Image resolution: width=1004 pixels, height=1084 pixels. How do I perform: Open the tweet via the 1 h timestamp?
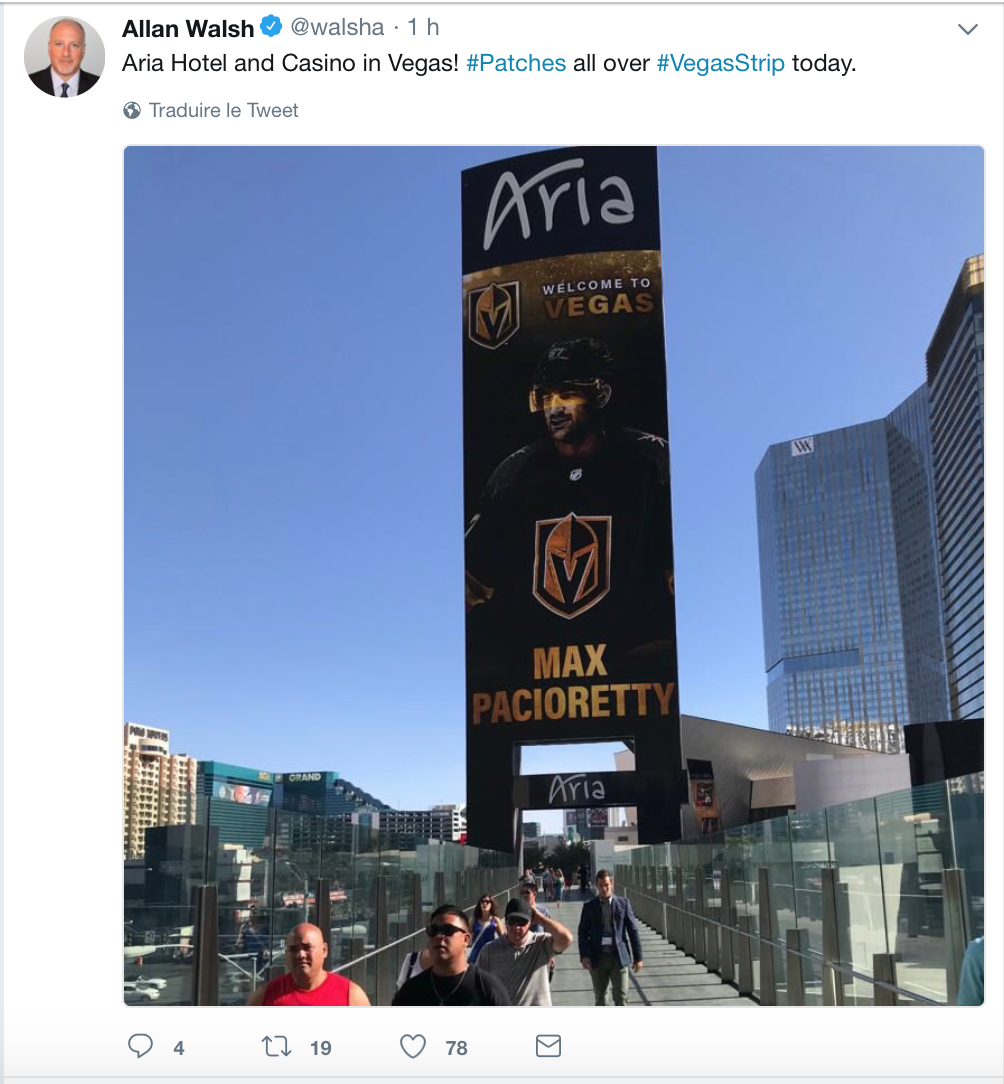tap(423, 27)
